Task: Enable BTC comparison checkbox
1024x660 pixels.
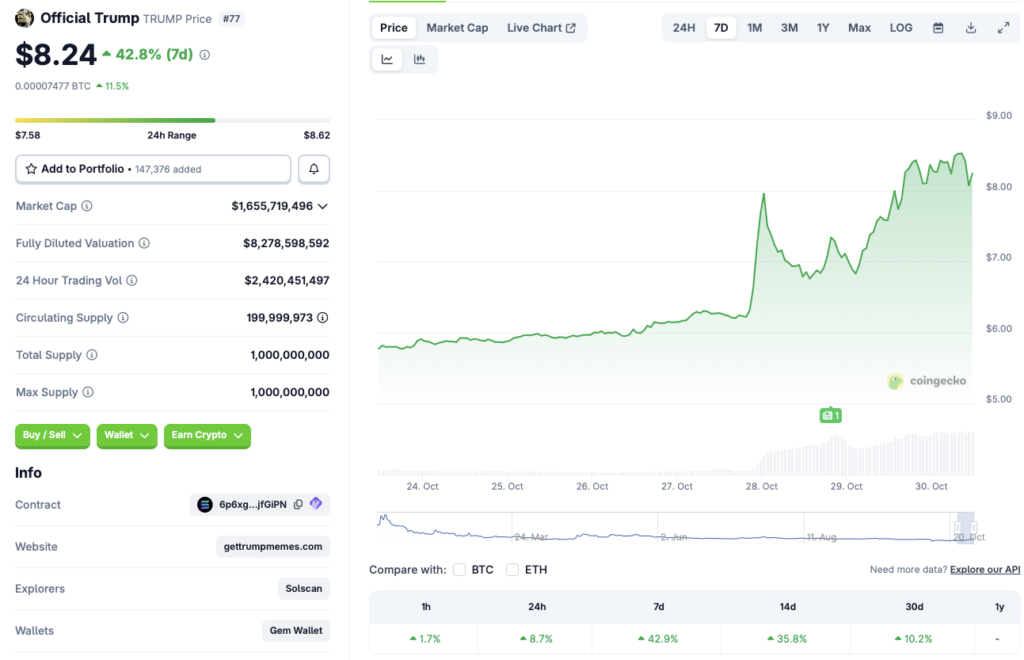Action: [460, 570]
